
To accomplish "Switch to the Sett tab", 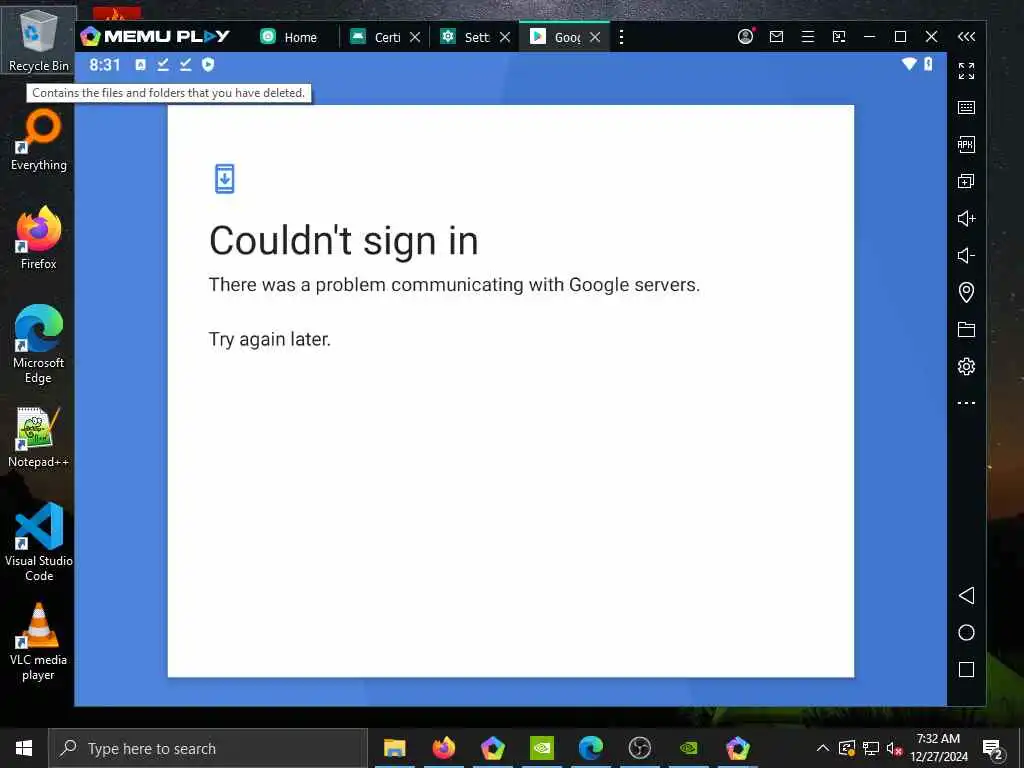I will tap(466, 37).
